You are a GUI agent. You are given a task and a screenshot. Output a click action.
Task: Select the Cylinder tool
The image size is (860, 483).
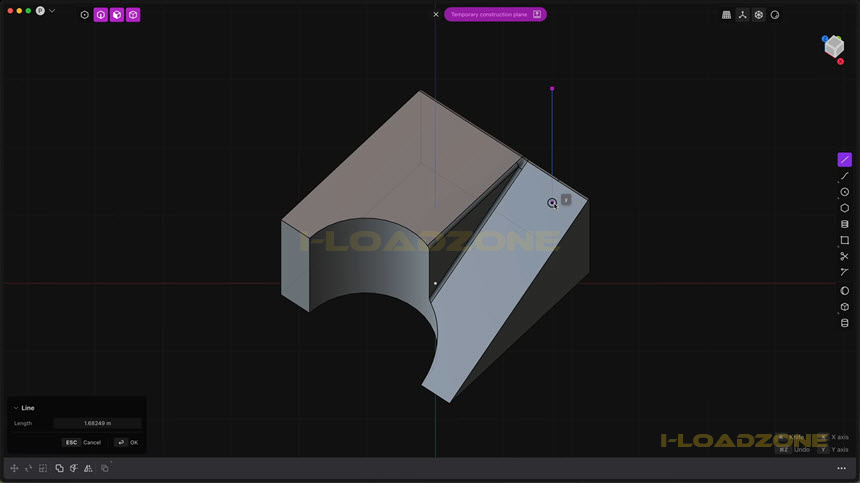[845, 323]
